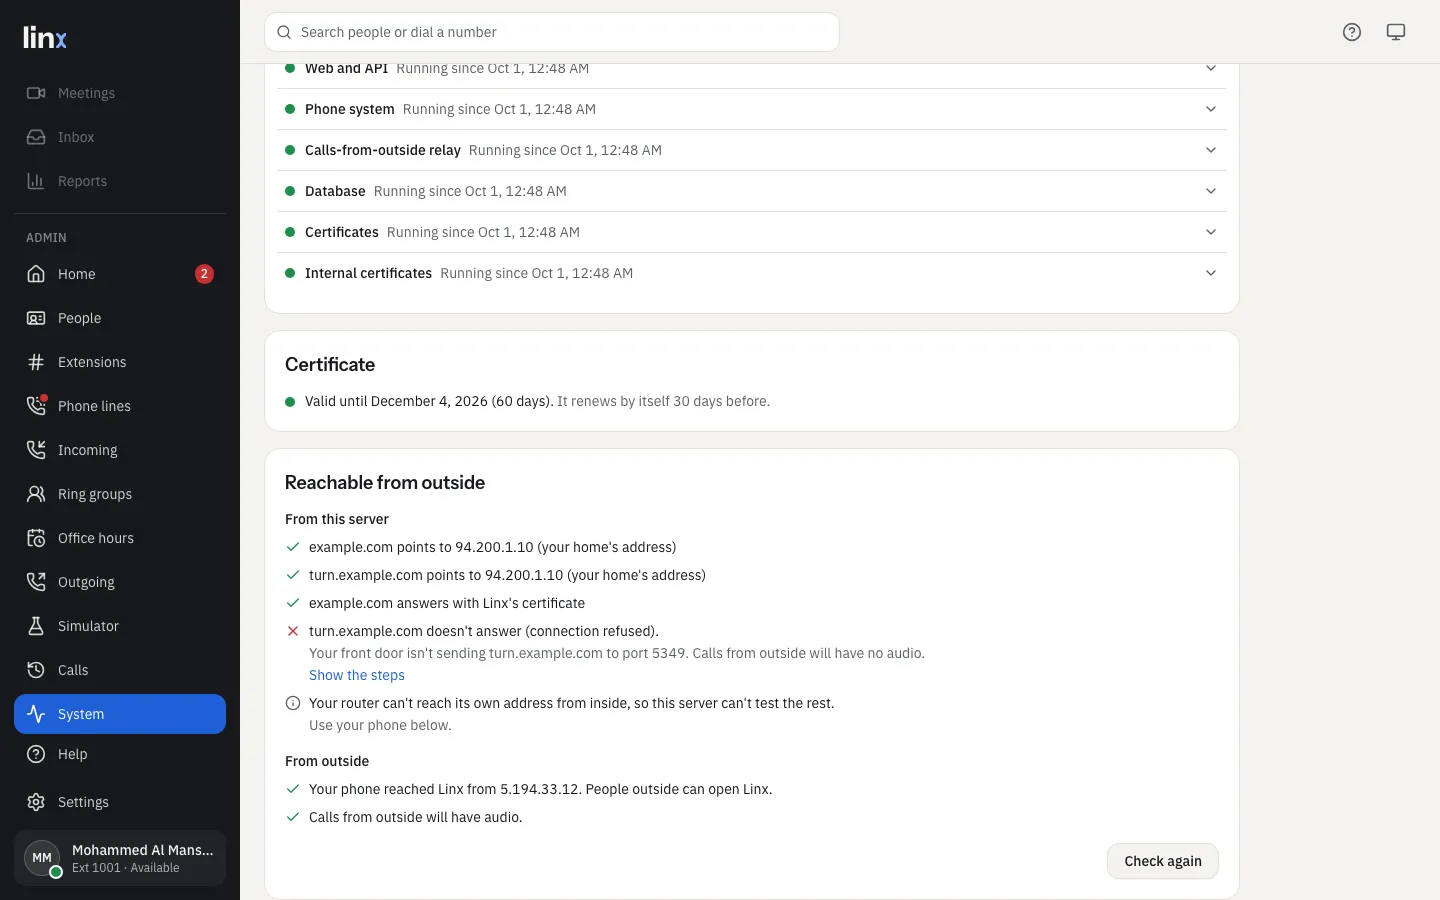Expand the Calls-from-outside relay chevron
Viewport: 1440px width, 900px height.
1211,150
